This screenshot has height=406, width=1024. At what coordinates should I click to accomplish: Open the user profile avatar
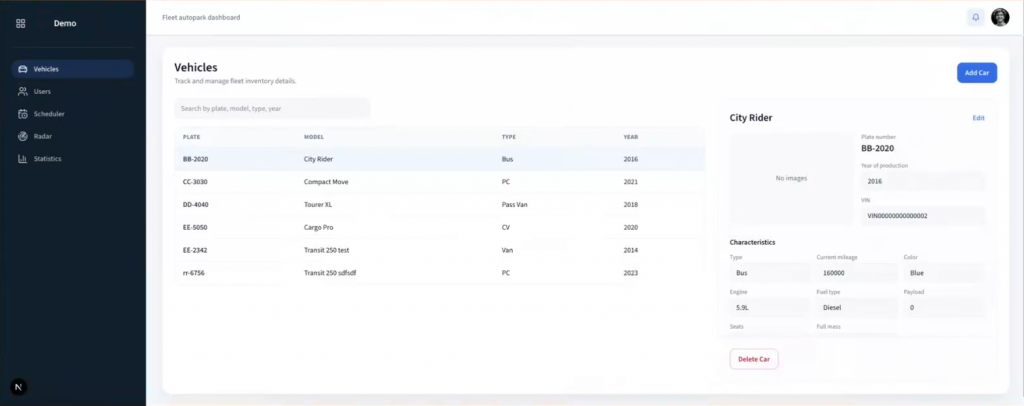(x=1000, y=17)
